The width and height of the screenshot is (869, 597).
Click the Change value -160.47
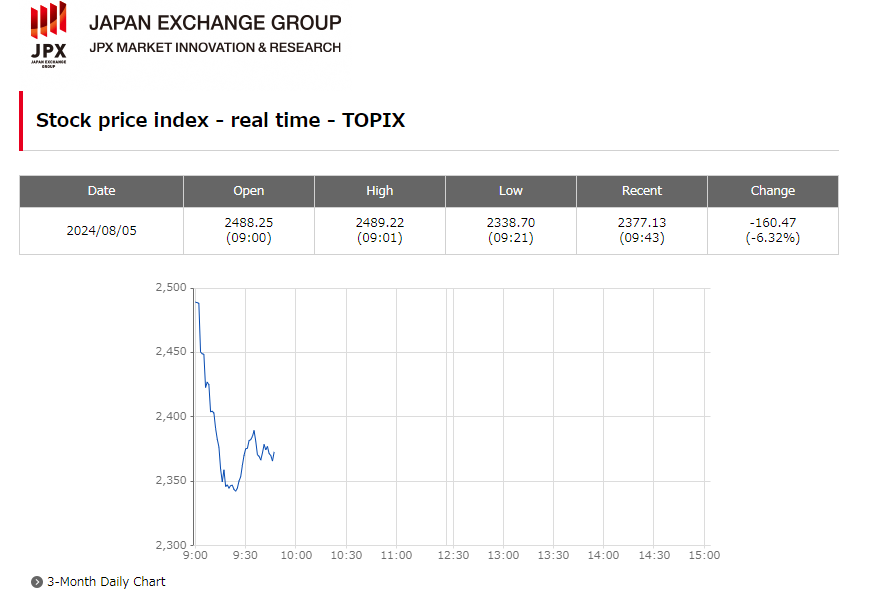(773, 223)
